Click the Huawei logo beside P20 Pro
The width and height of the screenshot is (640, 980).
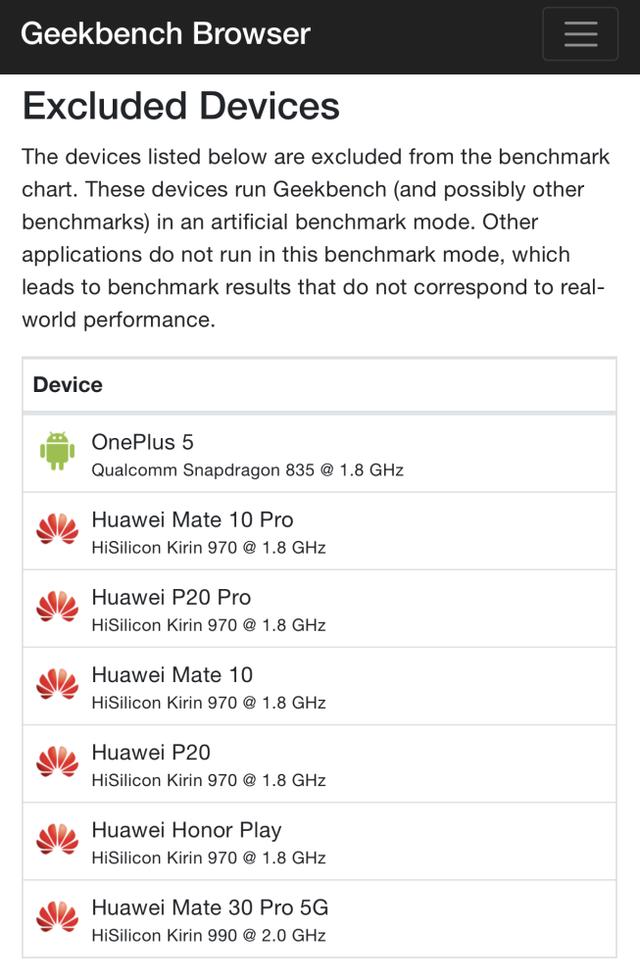pos(57,606)
